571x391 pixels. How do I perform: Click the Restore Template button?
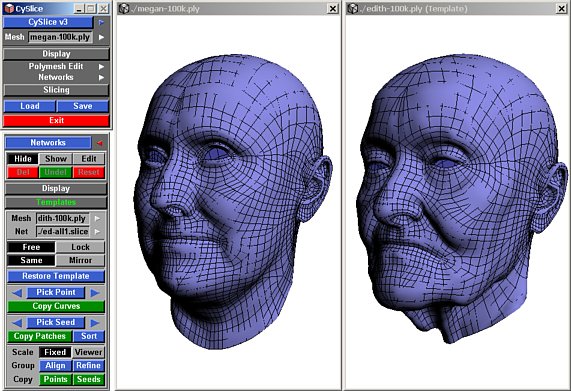point(56,276)
